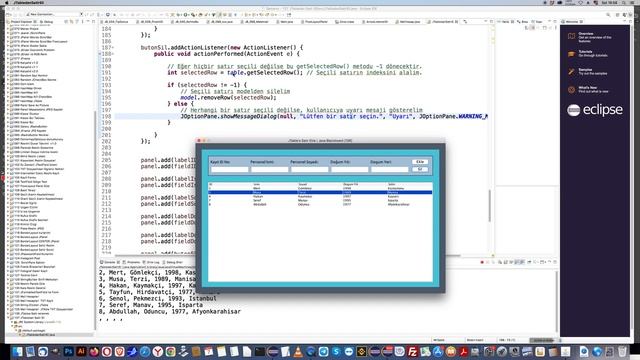Open Yandex browser from the Dock
The image size is (640, 360).
(158, 351)
